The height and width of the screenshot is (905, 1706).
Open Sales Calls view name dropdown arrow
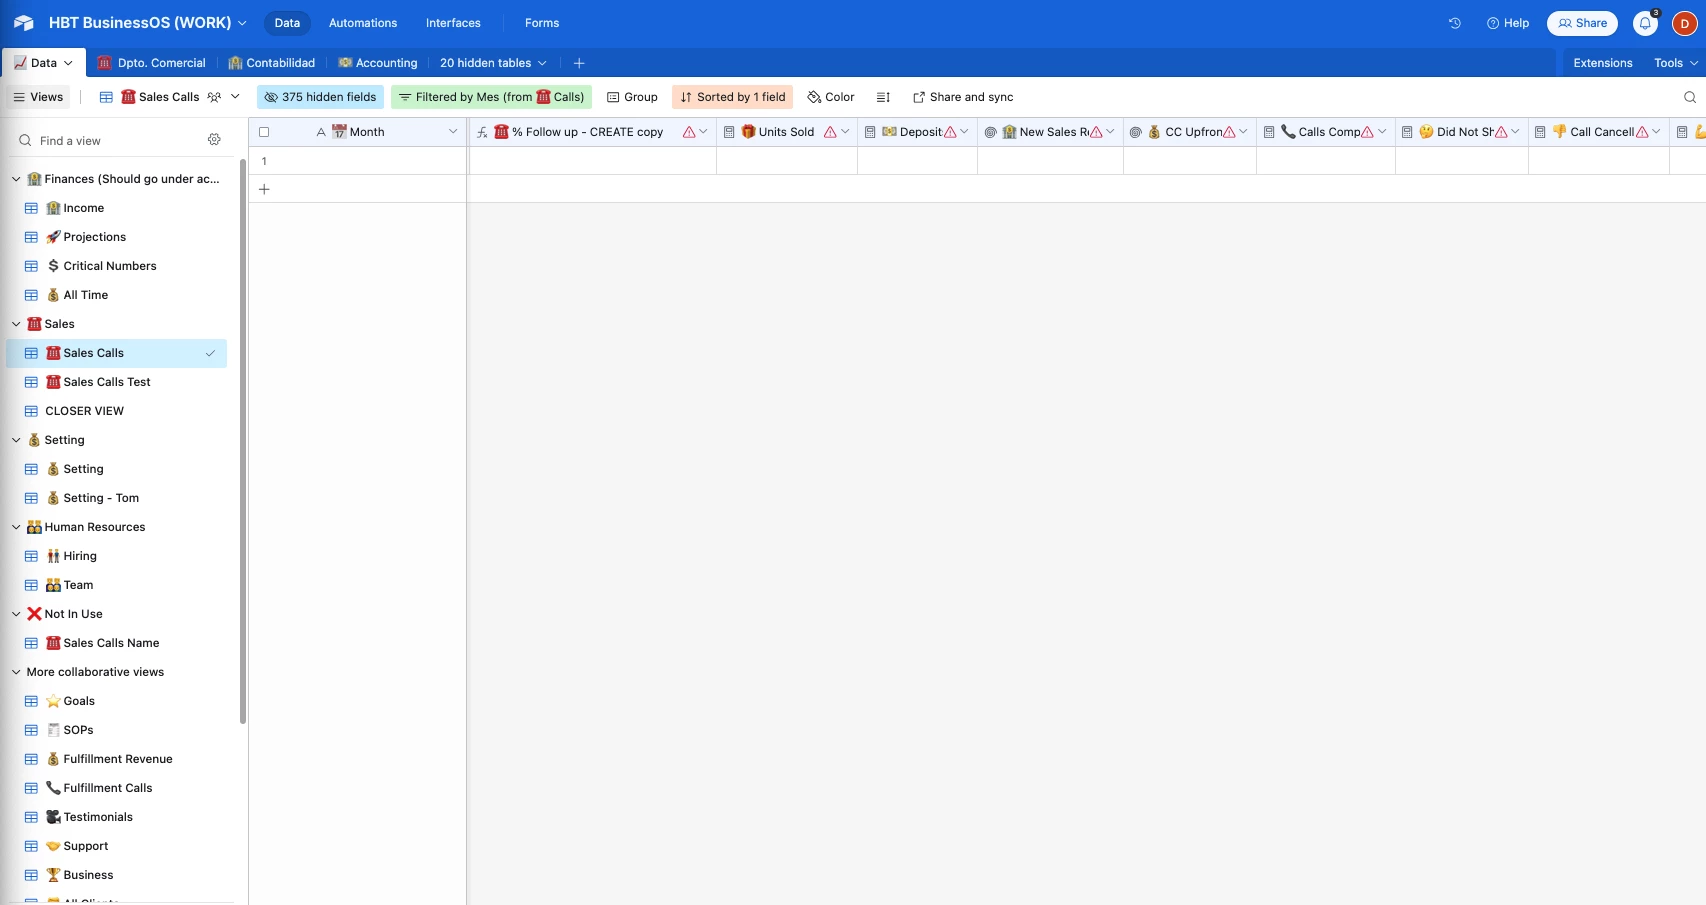tap(235, 97)
